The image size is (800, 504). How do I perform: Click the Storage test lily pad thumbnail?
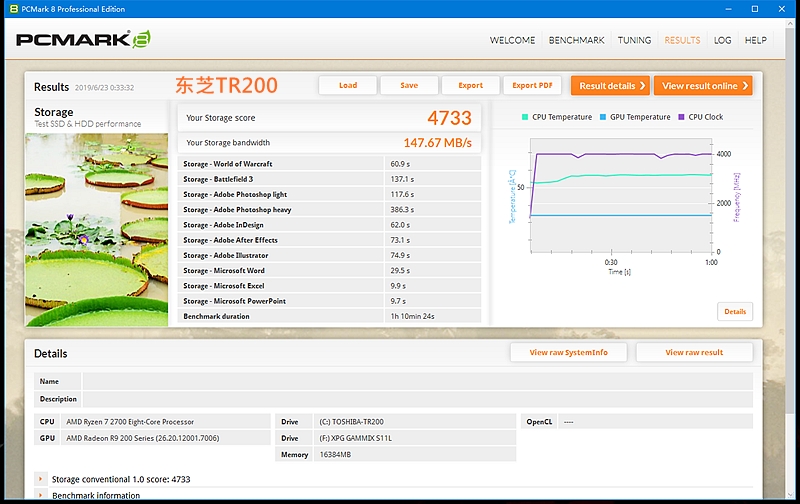[x=96, y=230]
